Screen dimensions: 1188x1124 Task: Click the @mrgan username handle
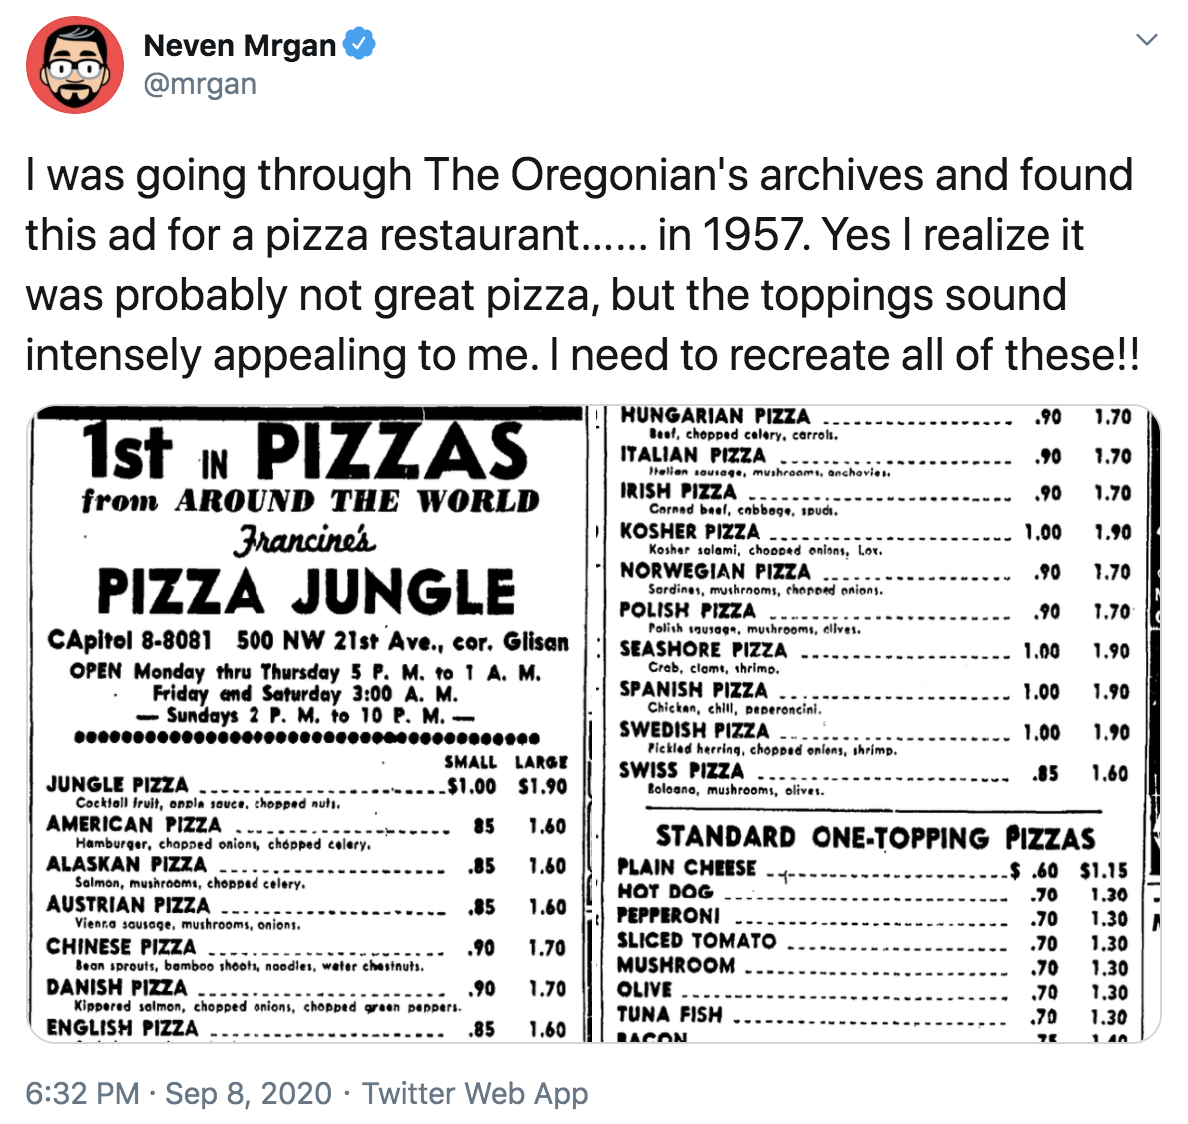pos(201,85)
